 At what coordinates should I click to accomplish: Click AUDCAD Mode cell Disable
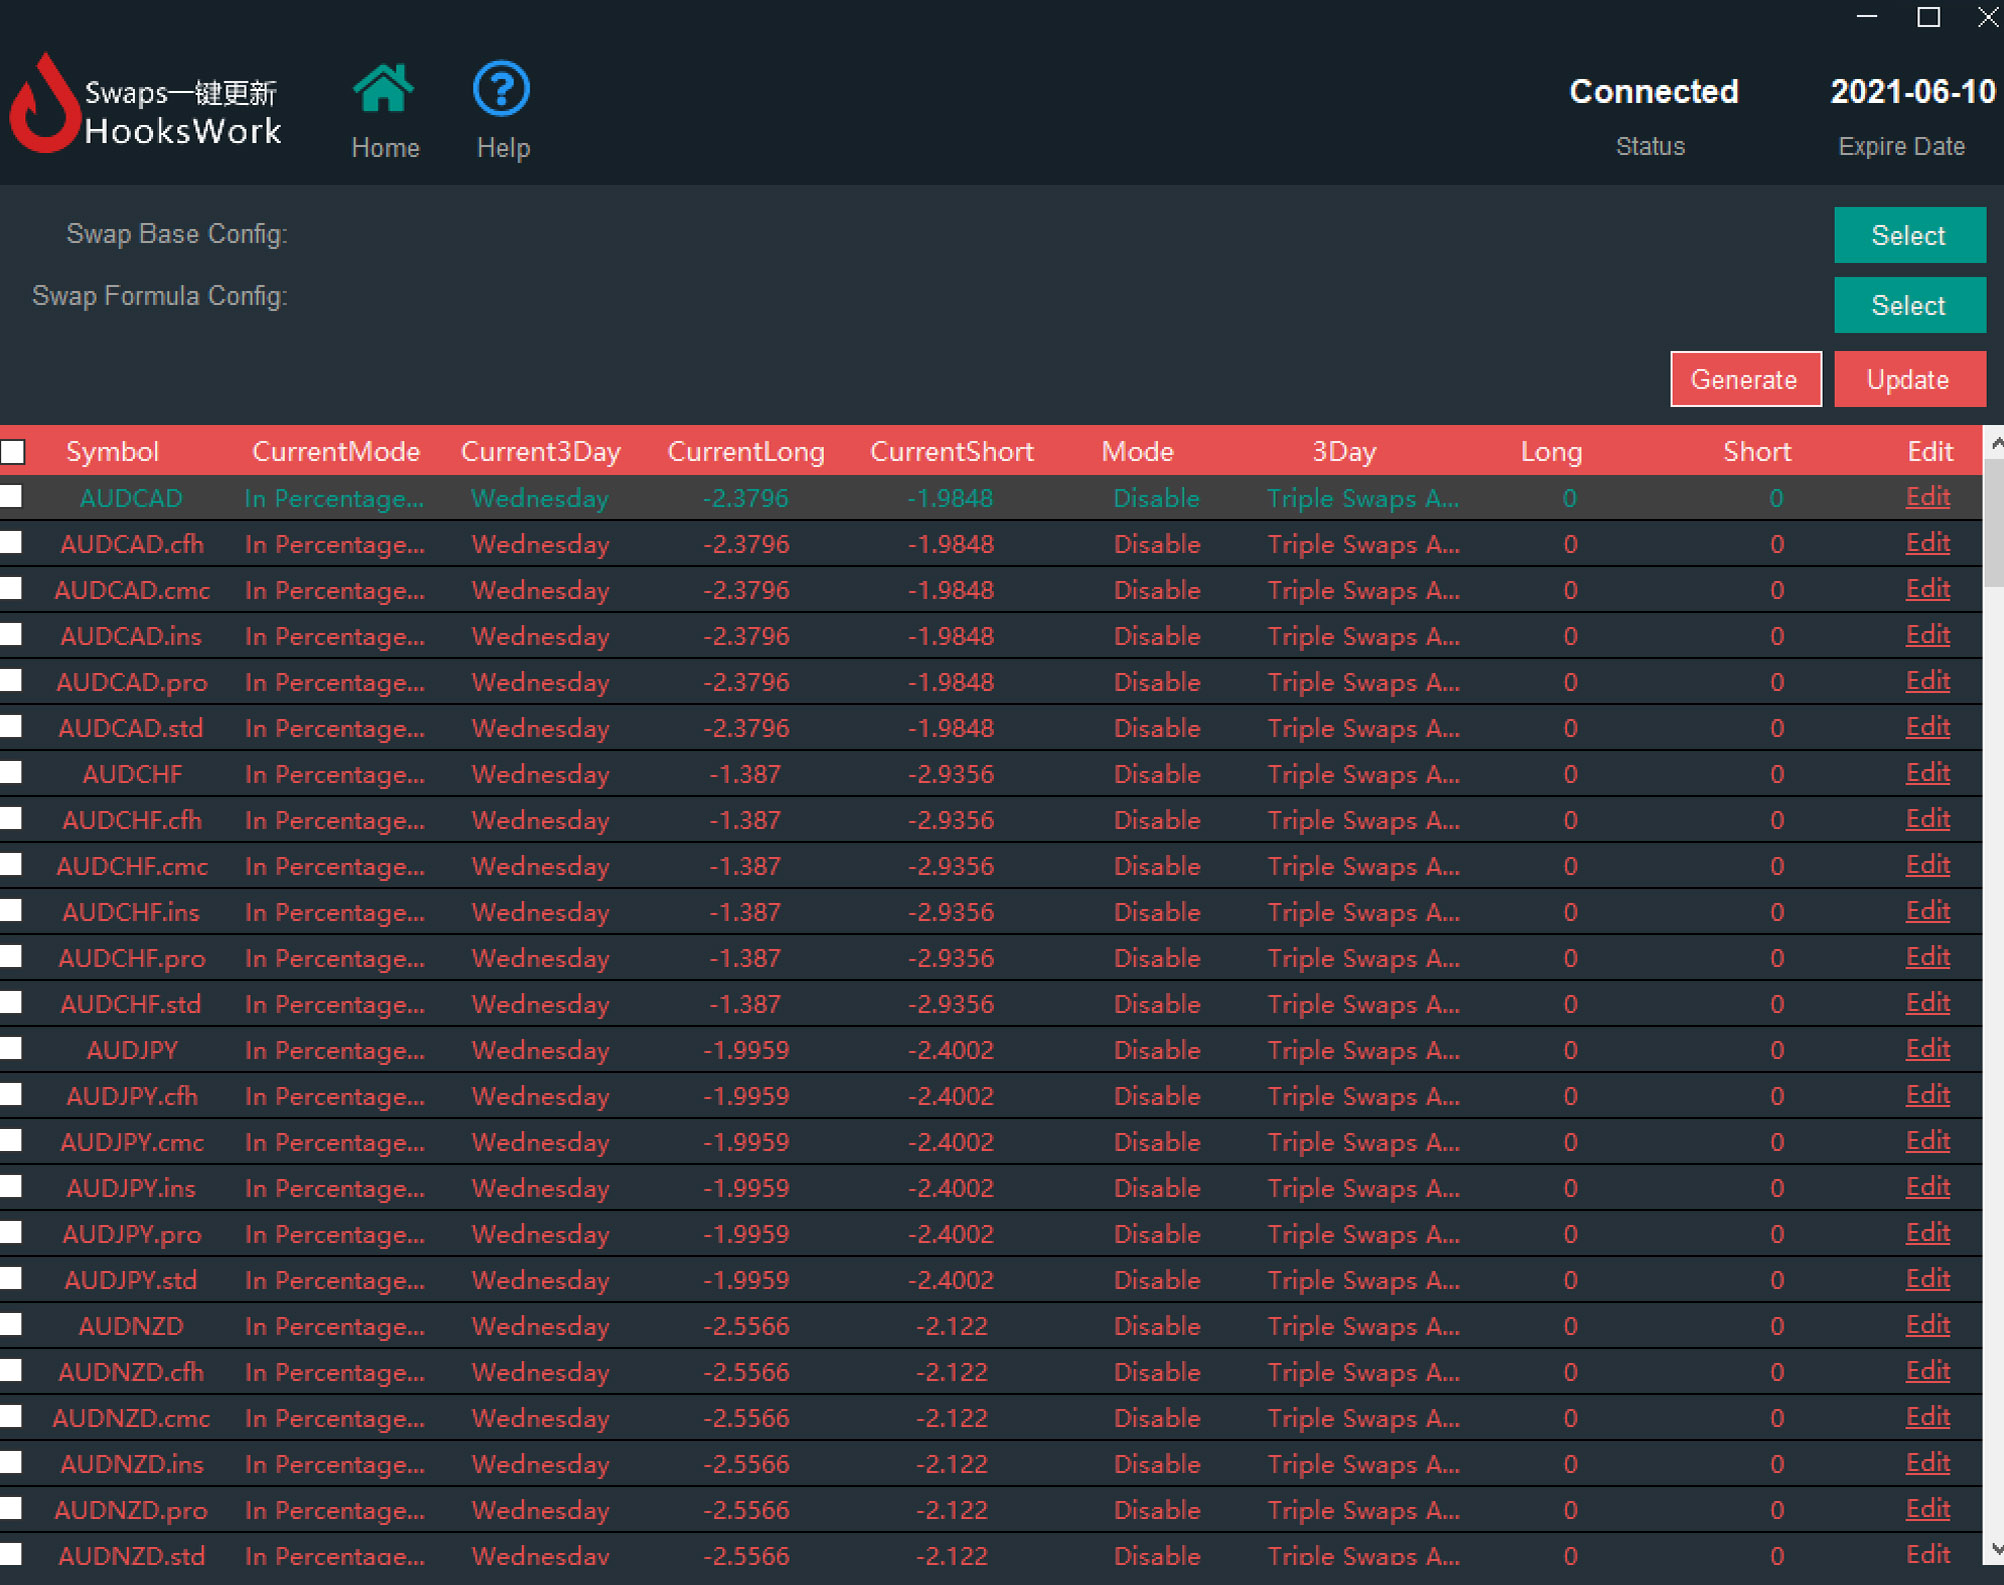point(1156,498)
